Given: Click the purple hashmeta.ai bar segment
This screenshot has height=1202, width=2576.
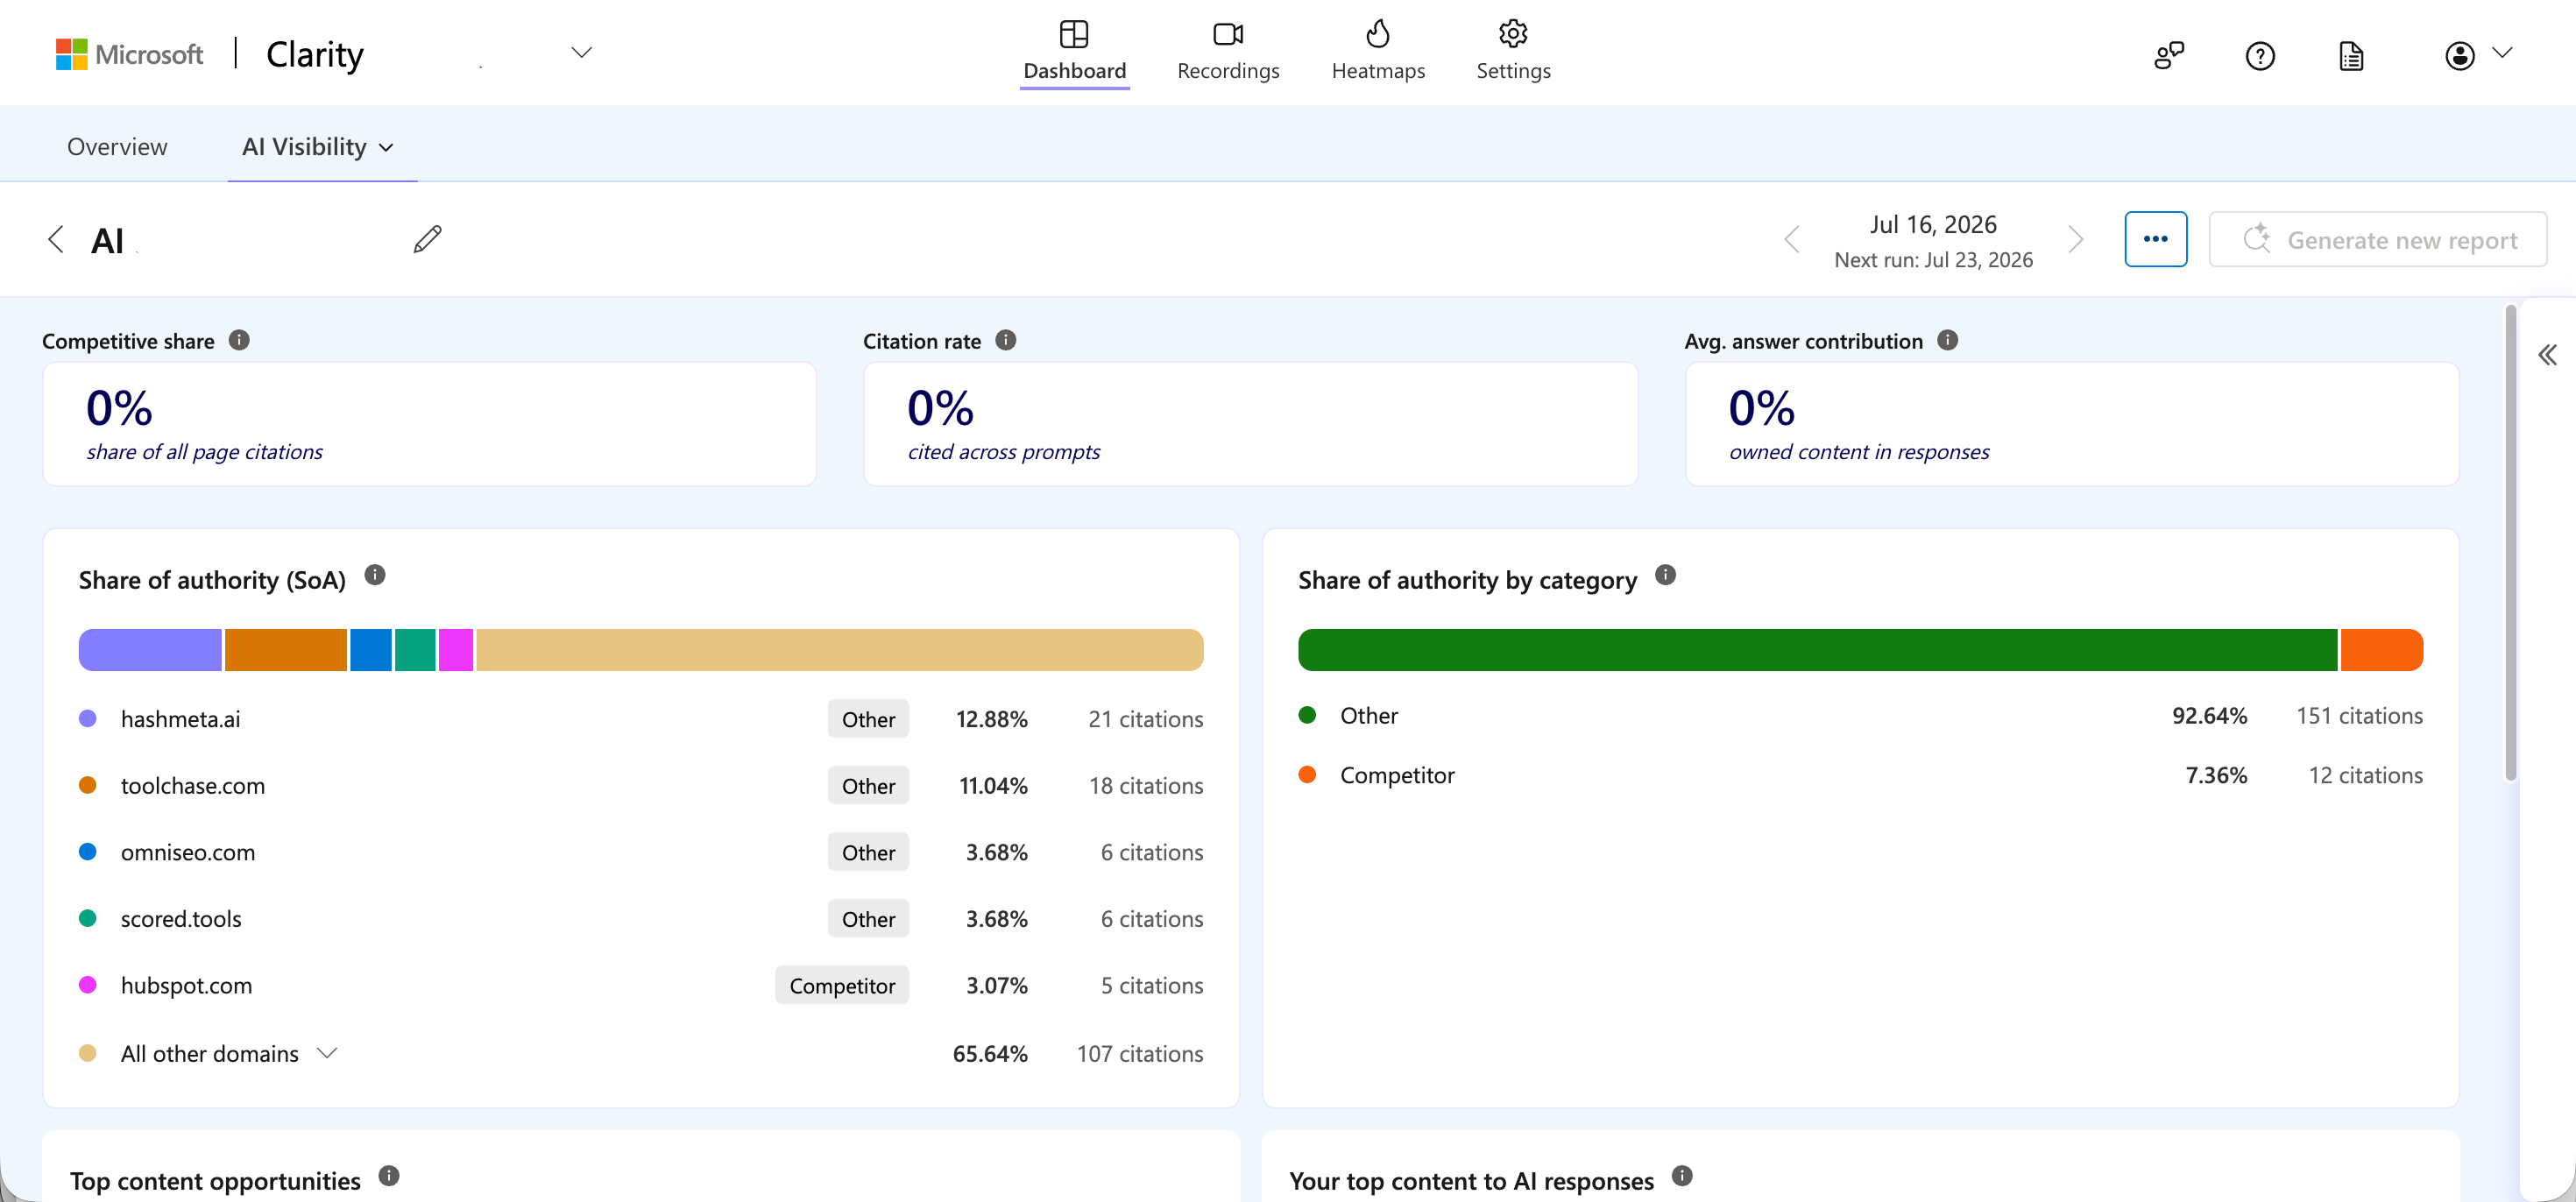Looking at the screenshot, I should pos(150,650).
